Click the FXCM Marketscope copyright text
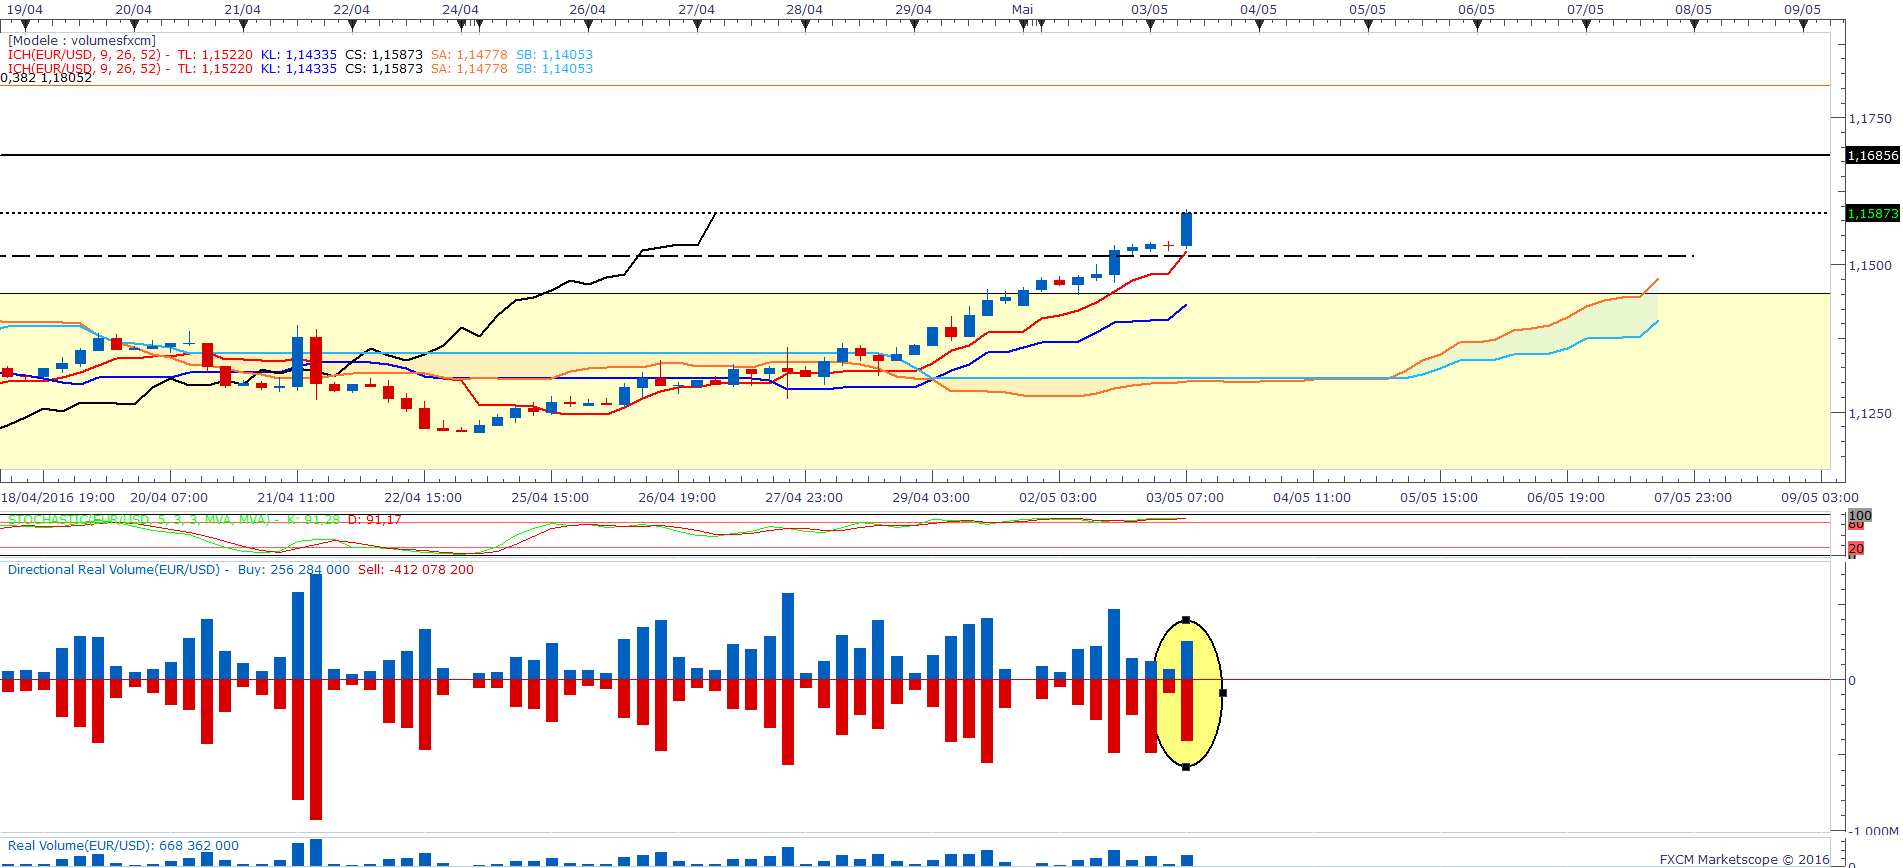Screen dimensions: 1903x868 pos(1744,859)
